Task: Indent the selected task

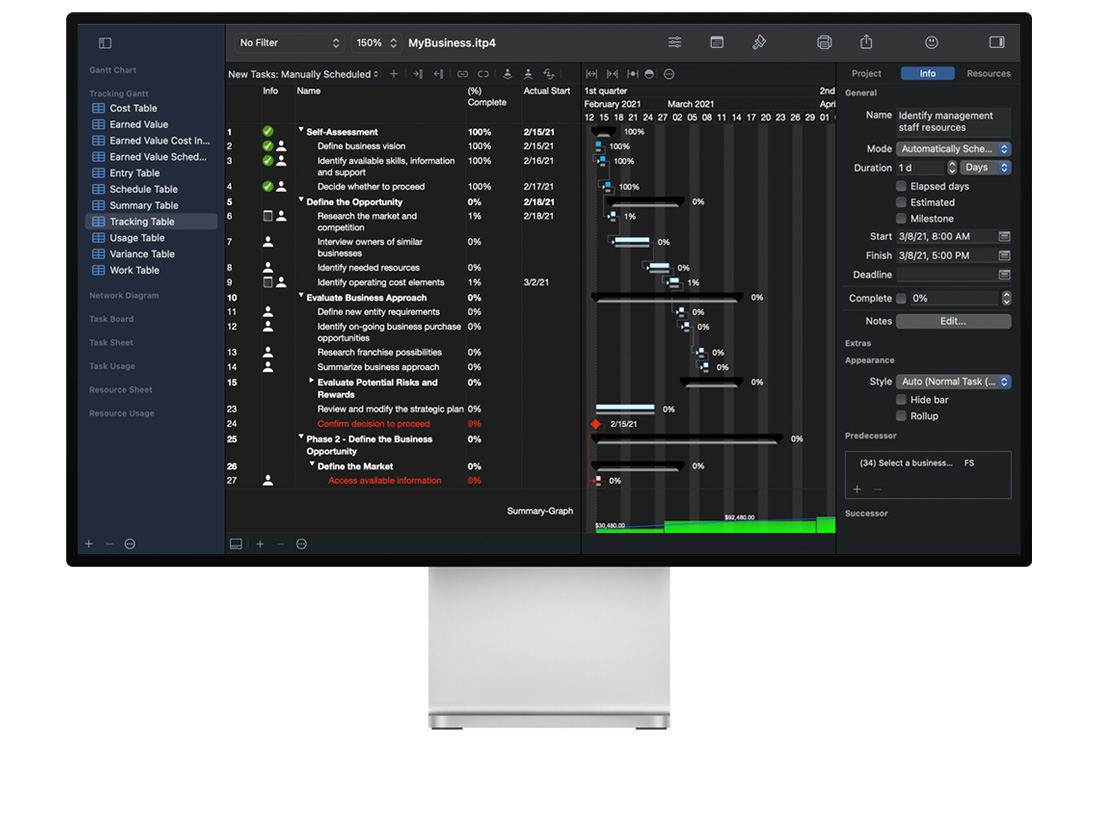Action: pos(417,74)
